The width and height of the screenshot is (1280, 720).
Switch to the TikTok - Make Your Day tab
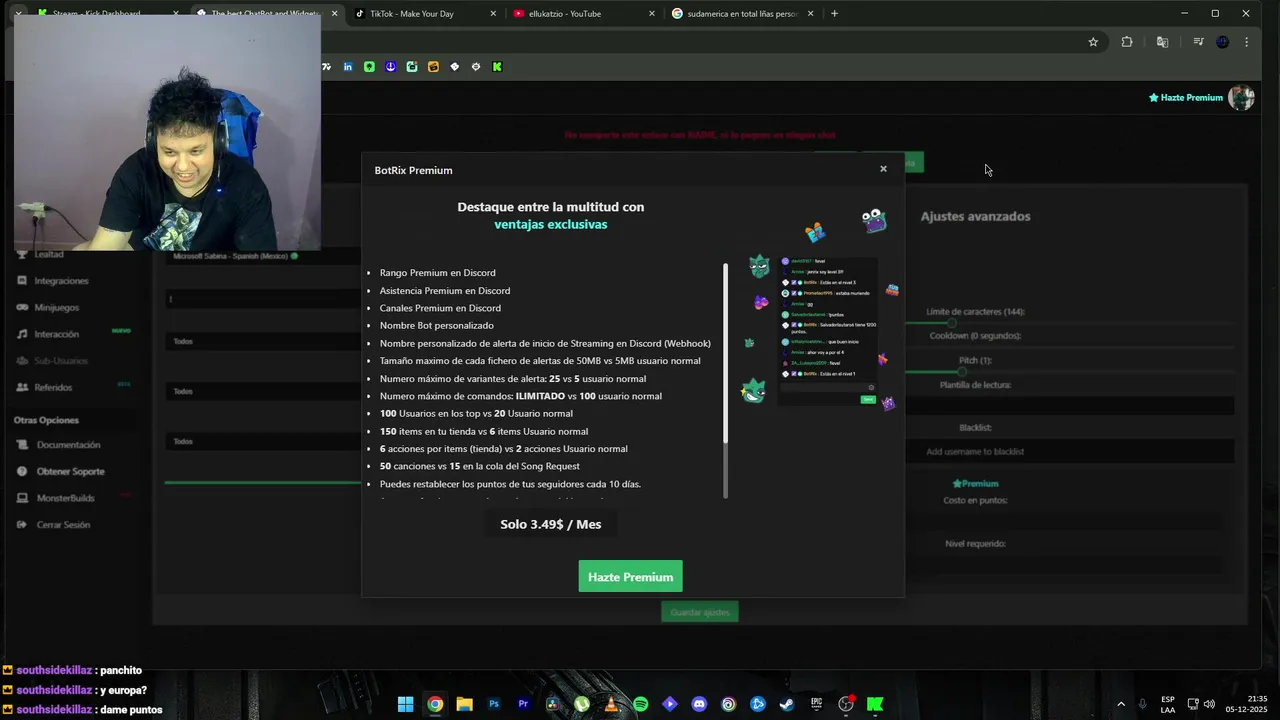(x=426, y=13)
